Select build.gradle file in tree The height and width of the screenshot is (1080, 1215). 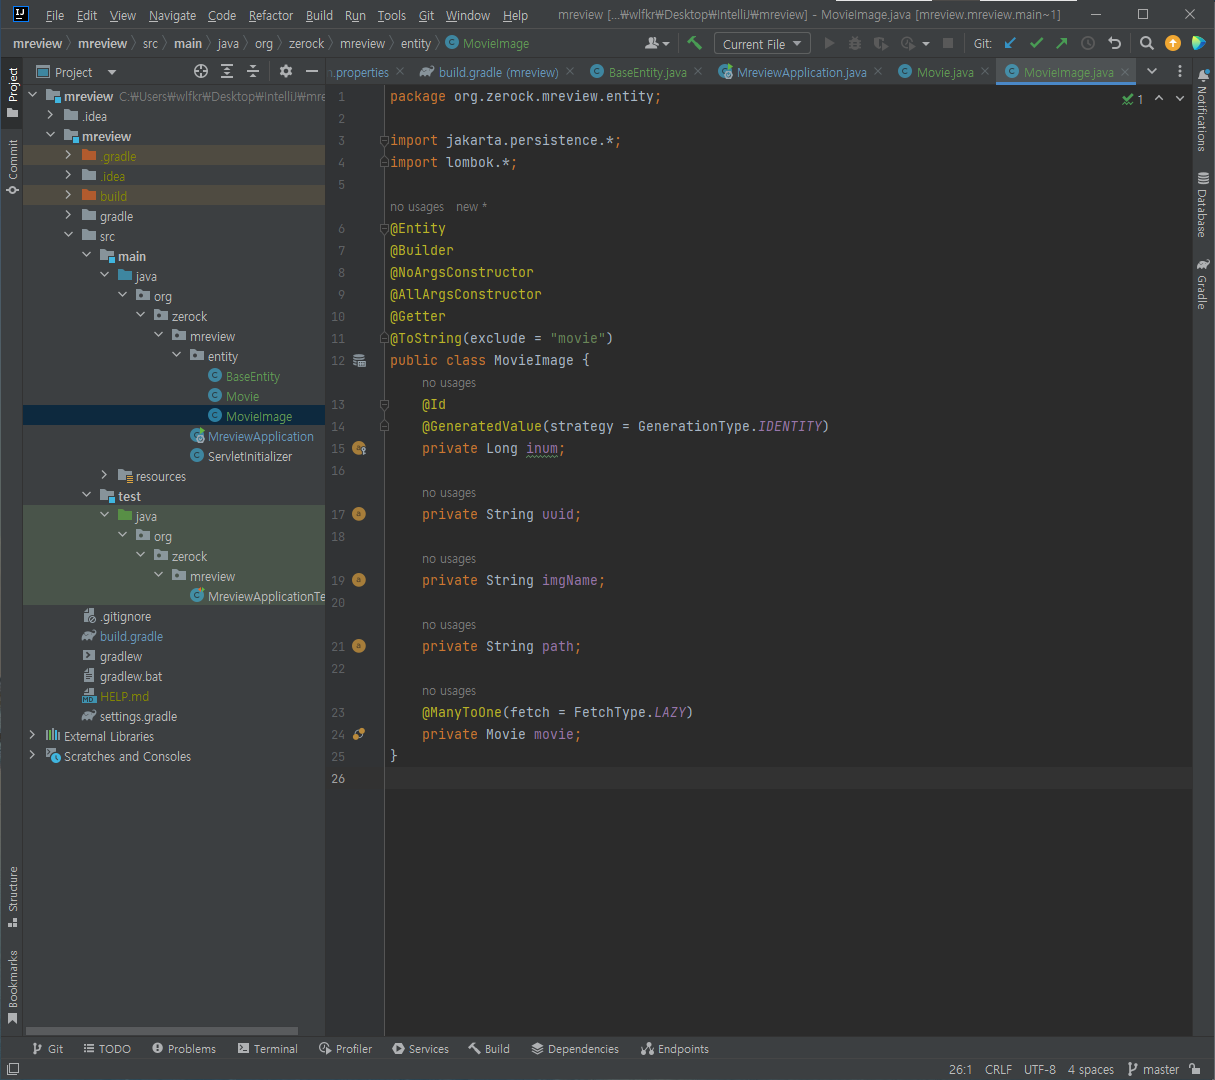click(x=131, y=636)
